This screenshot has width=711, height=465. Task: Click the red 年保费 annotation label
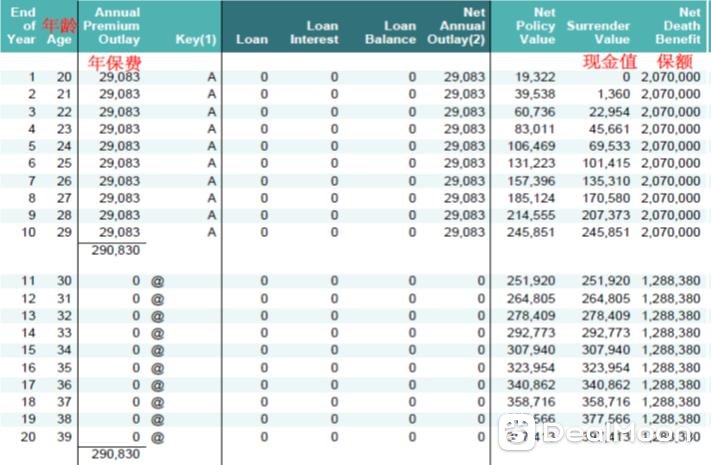[115, 62]
